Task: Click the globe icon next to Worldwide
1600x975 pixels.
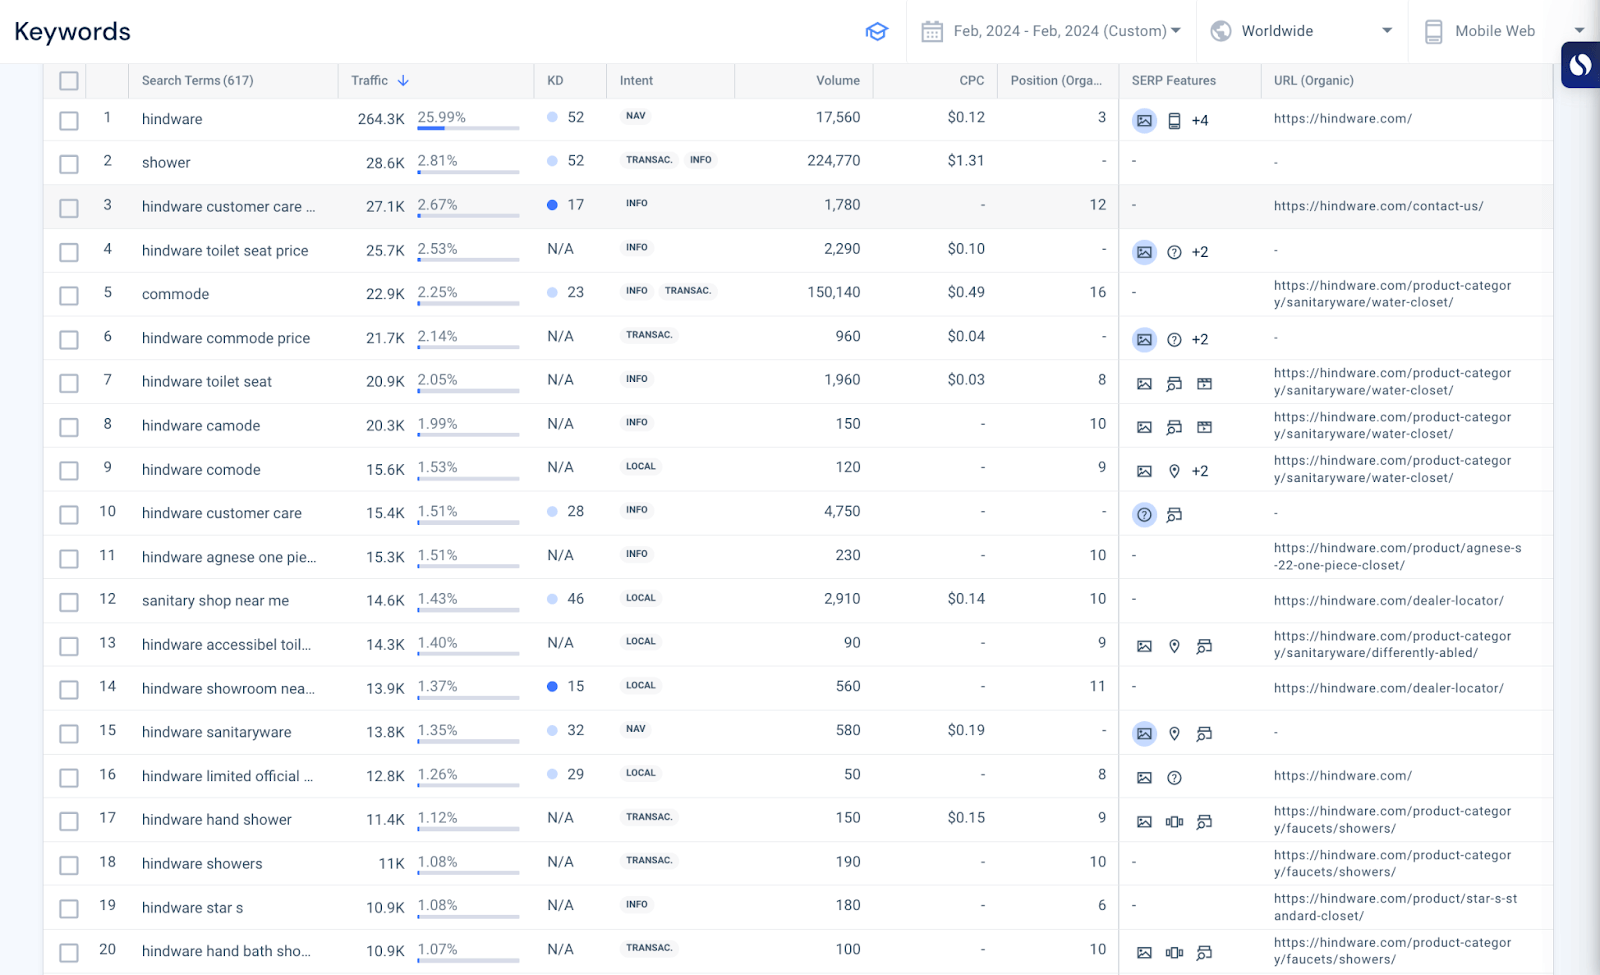Action: (1221, 31)
